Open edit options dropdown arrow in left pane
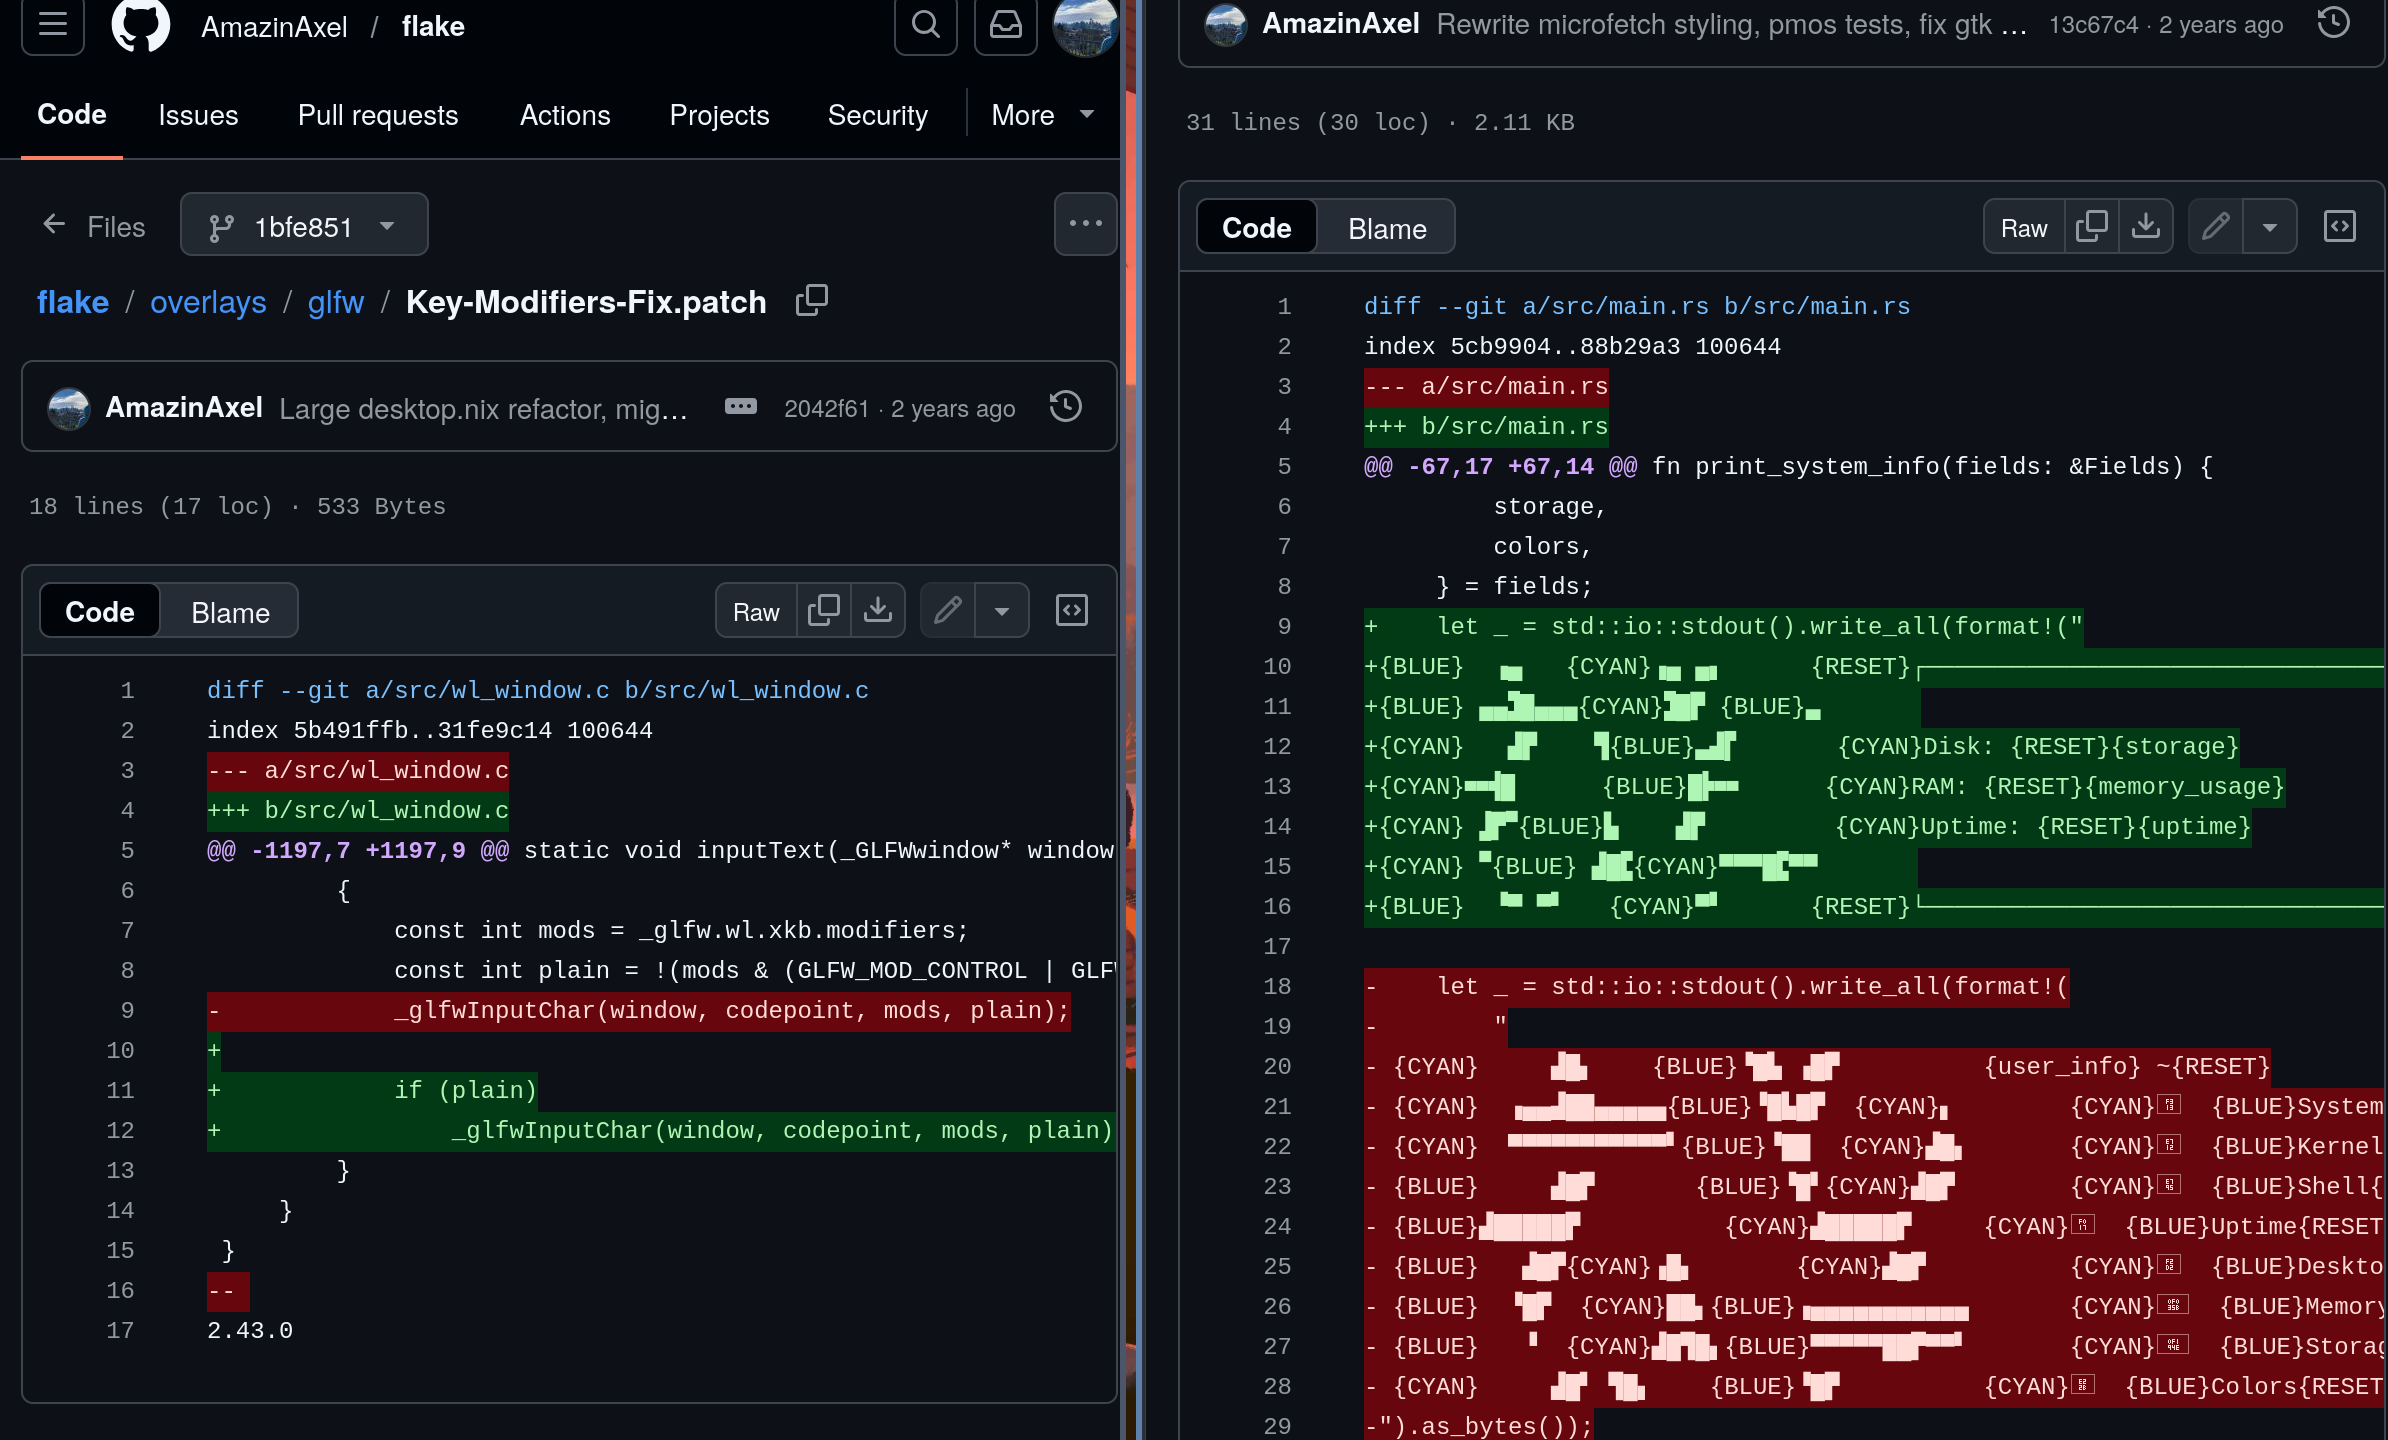The width and height of the screenshot is (2388, 1440). point(1001,610)
